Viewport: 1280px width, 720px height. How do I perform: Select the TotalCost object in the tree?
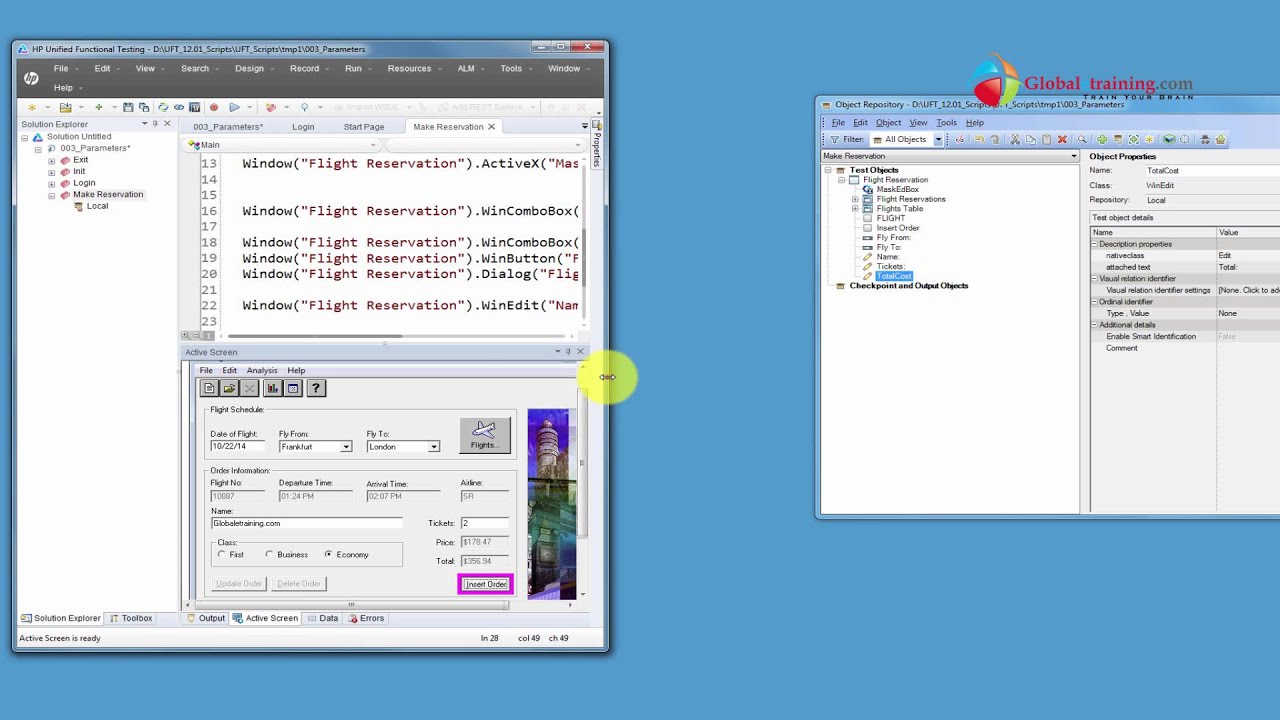[894, 276]
